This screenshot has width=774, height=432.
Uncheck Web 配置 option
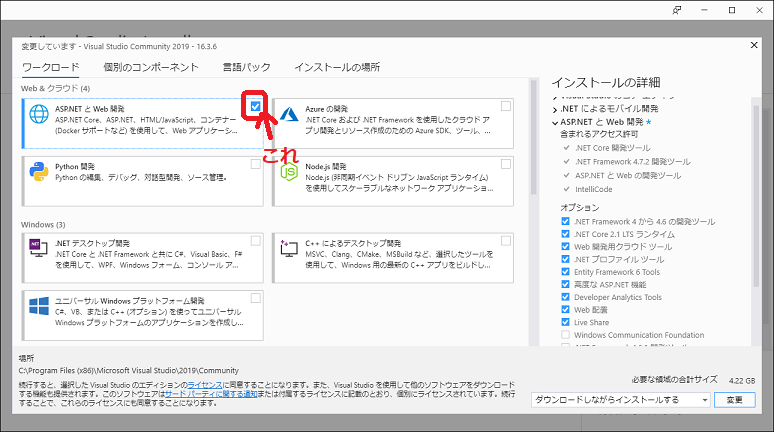[x=565, y=310]
